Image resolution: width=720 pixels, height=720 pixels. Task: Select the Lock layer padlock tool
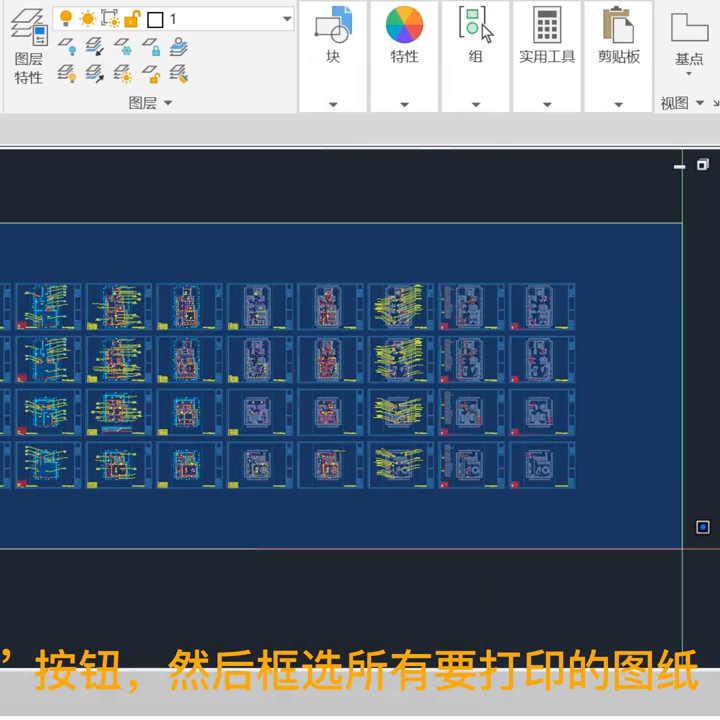[151, 47]
